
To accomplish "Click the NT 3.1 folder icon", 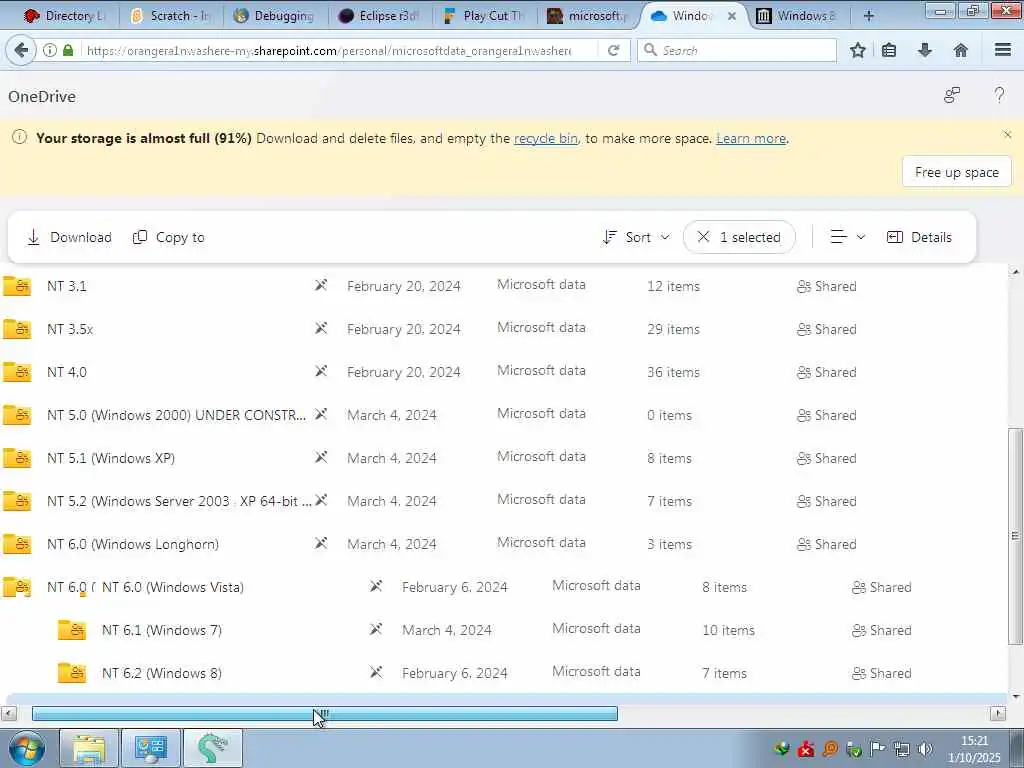I will click(17, 286).
